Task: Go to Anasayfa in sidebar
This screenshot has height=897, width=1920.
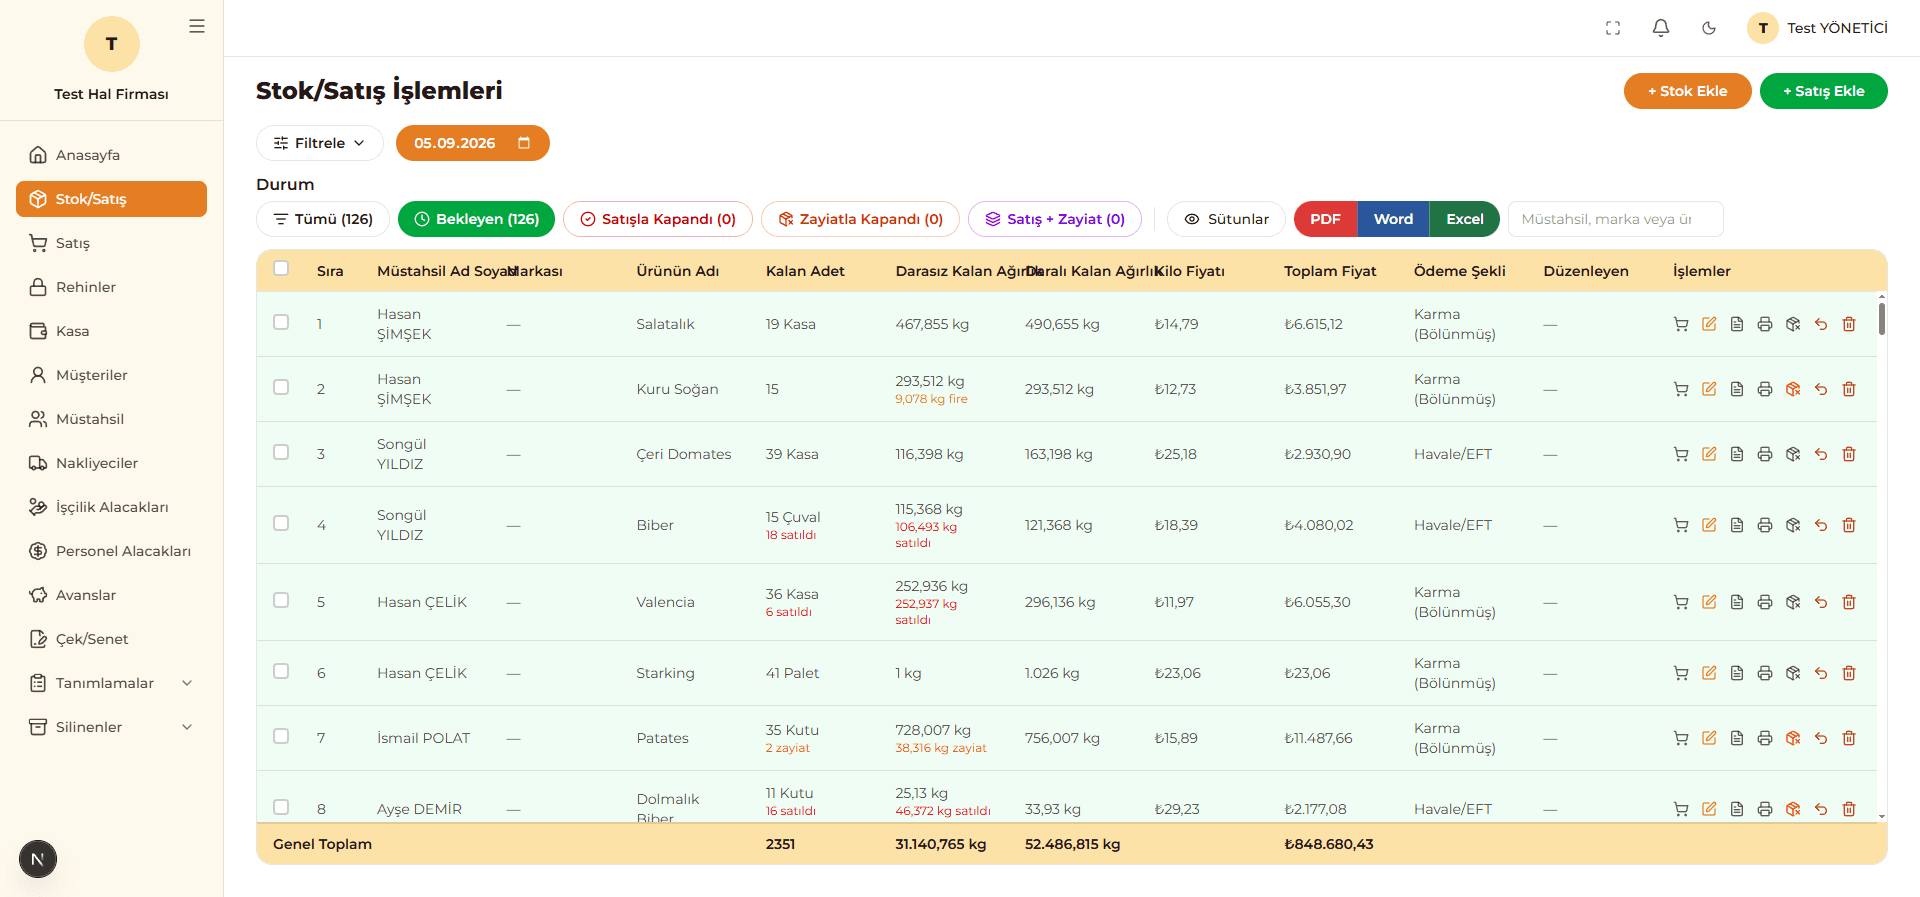Action: 111,155
